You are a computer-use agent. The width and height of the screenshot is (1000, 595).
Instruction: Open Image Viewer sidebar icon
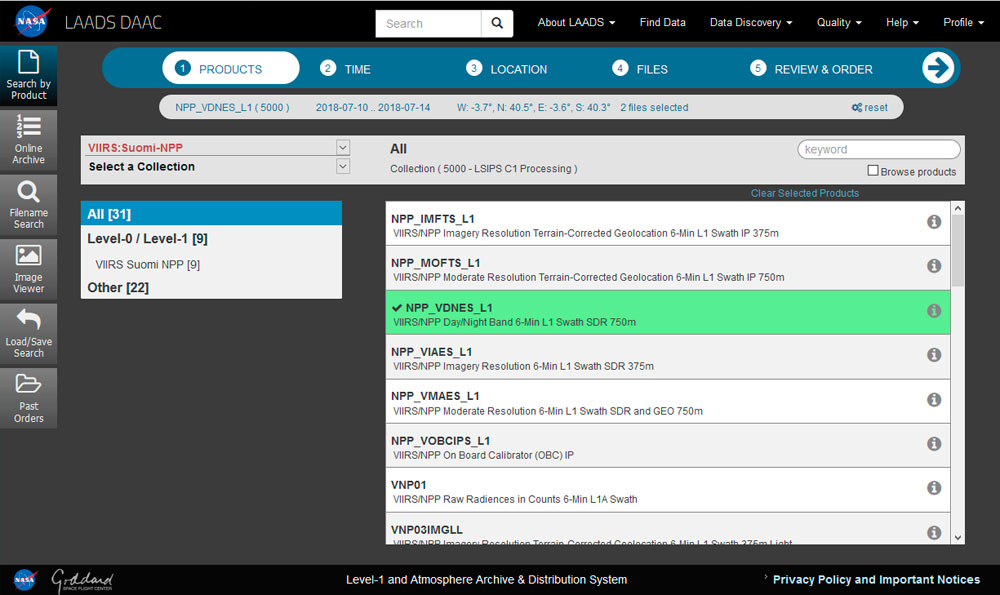[x=28, y=268]
